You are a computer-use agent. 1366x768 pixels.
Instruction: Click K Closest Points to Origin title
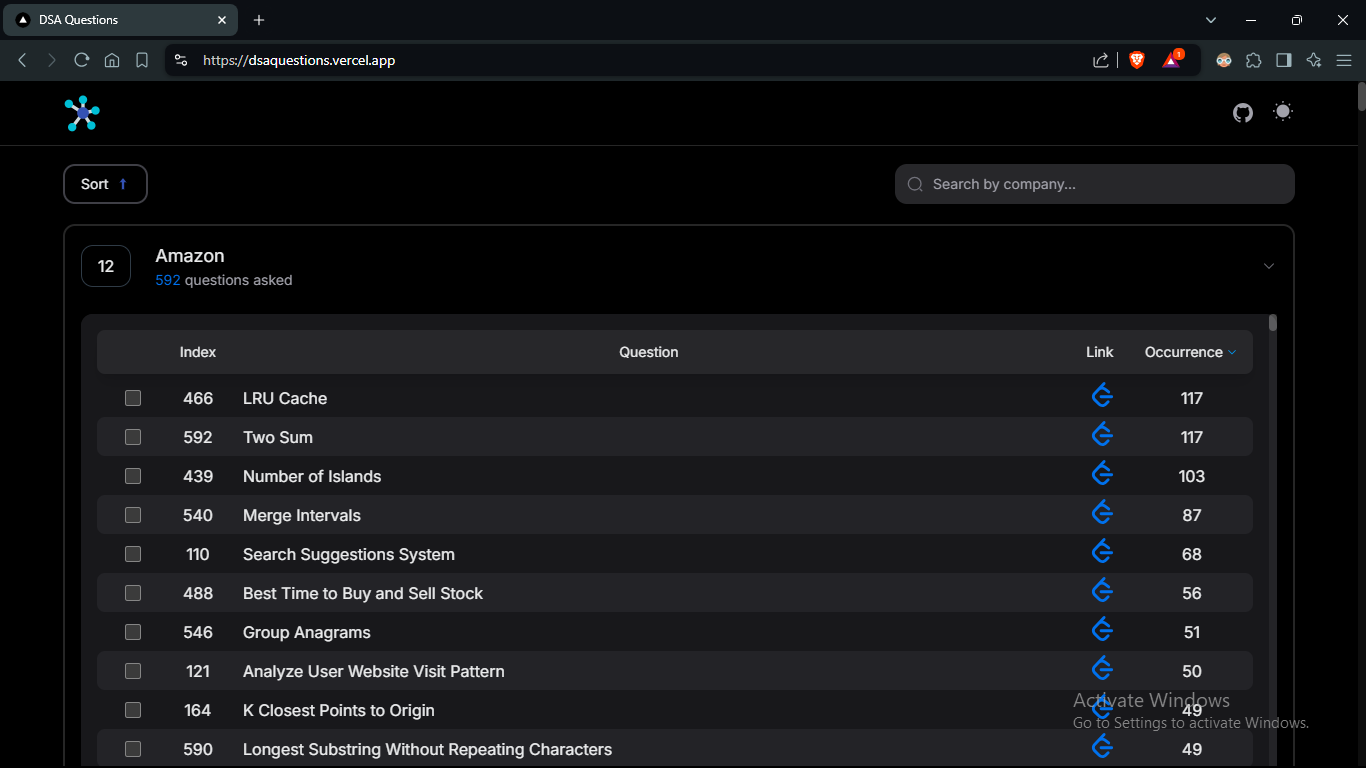(339, 710)
